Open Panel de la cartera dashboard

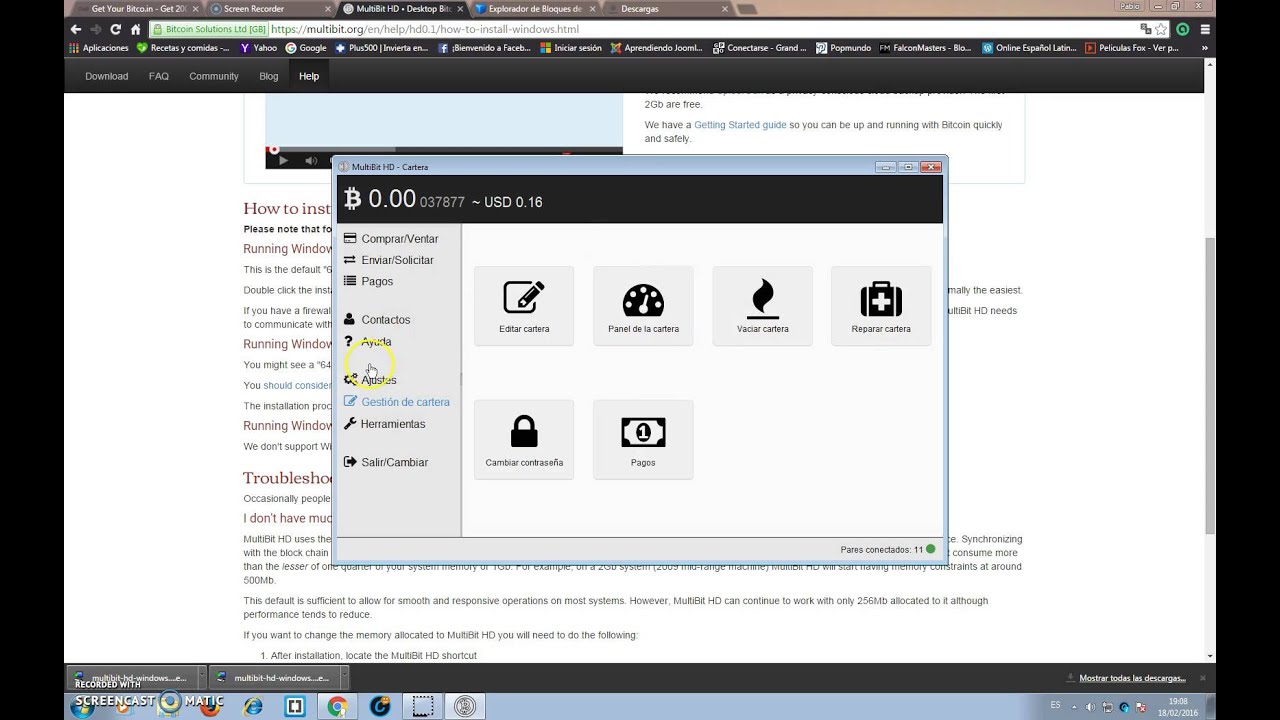click(643, 306)
